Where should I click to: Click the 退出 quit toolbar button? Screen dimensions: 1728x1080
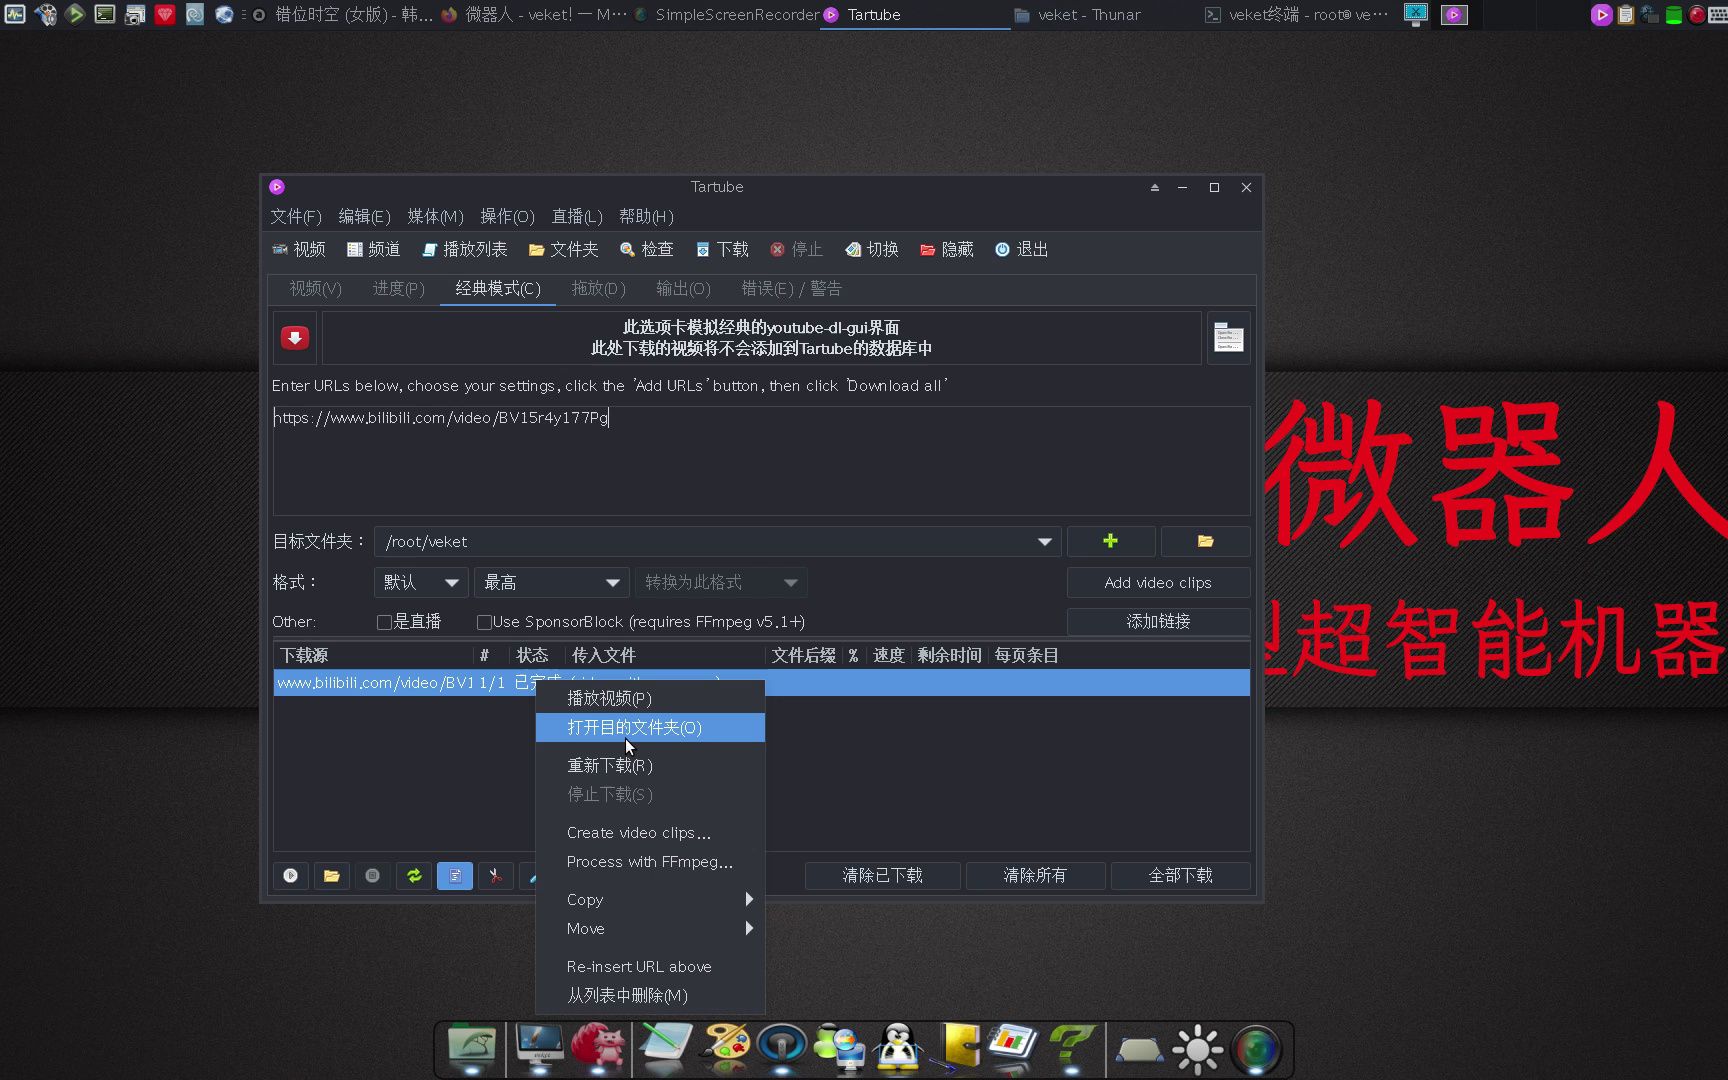coord(1021,249)
